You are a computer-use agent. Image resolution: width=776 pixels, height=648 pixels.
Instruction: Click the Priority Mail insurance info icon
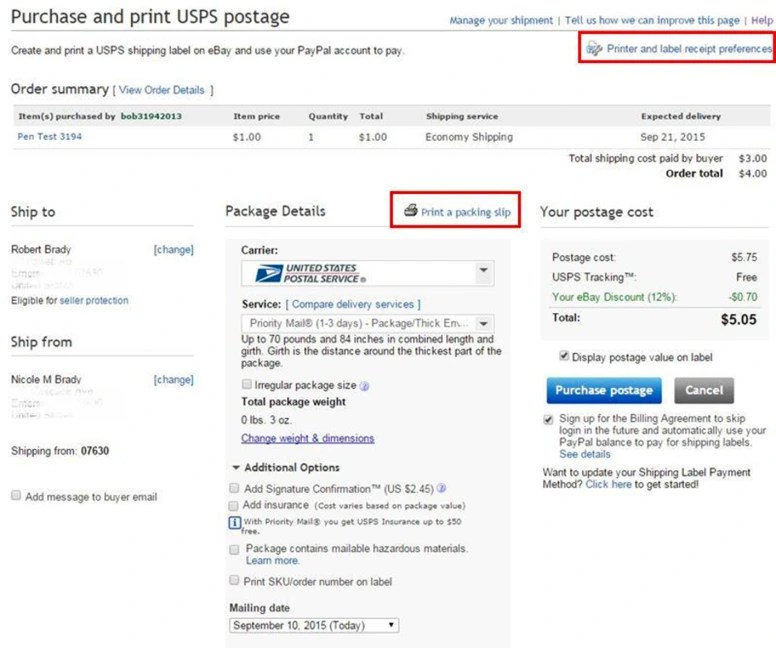pyautogui.click(x=234, y=521)
